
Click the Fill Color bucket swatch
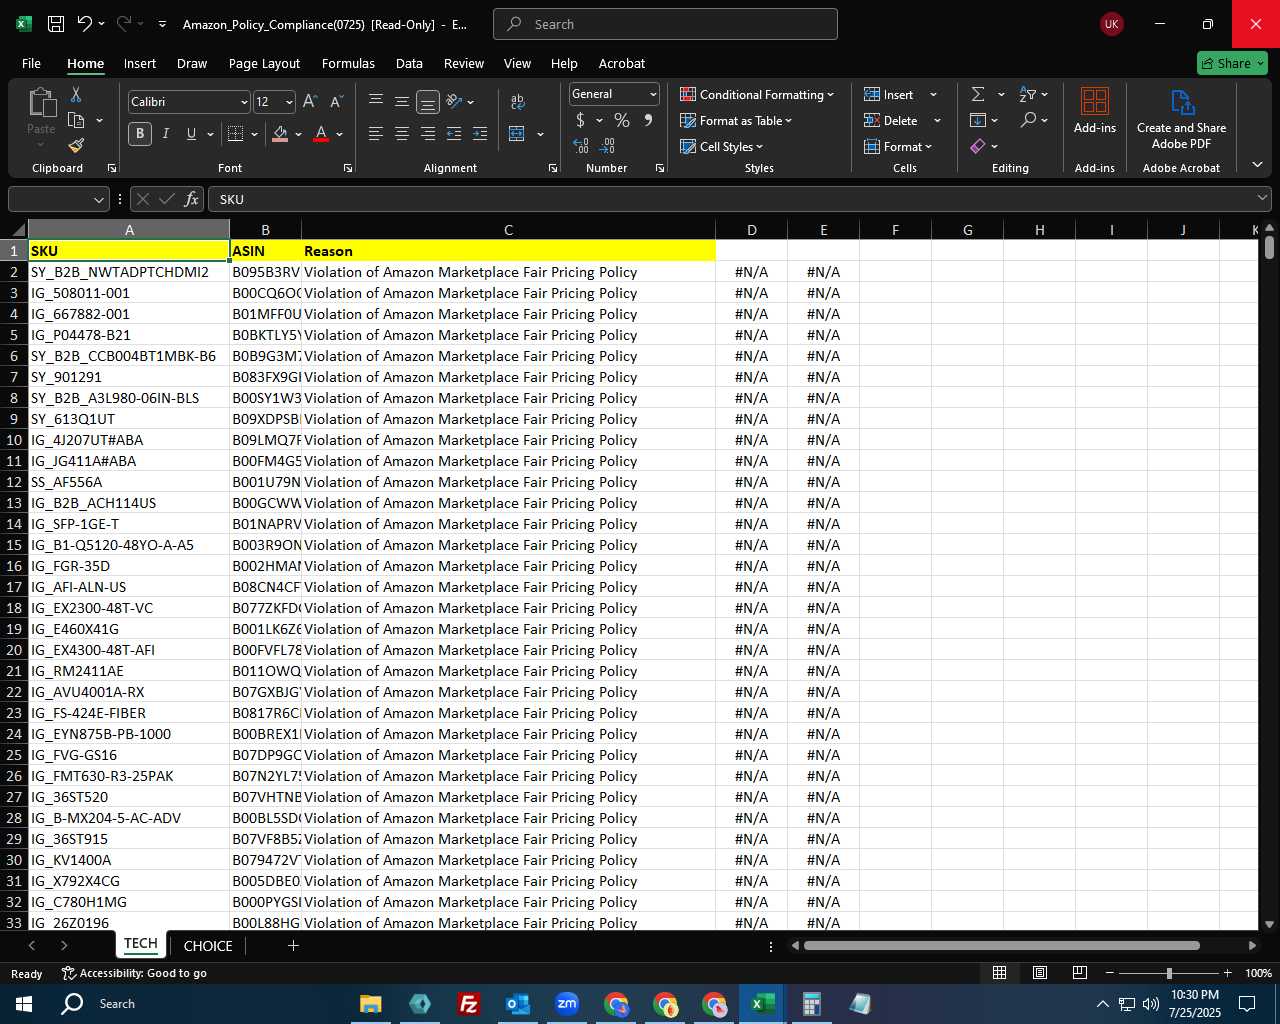coord(280,134)
